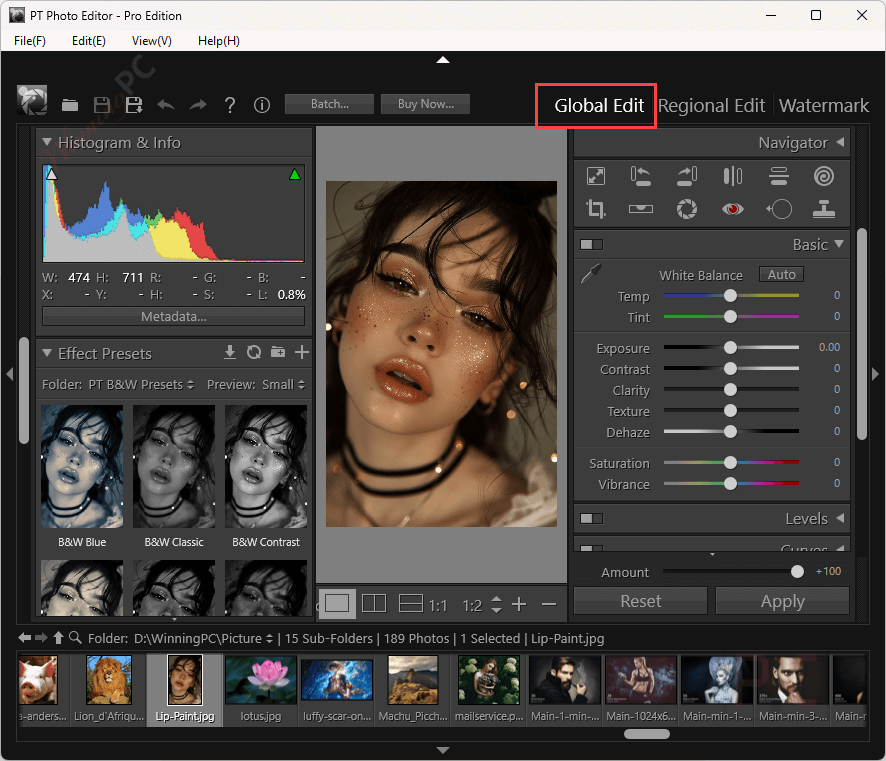
Task: Click the Save As disk icon
Action: click(x=134, y=105)
